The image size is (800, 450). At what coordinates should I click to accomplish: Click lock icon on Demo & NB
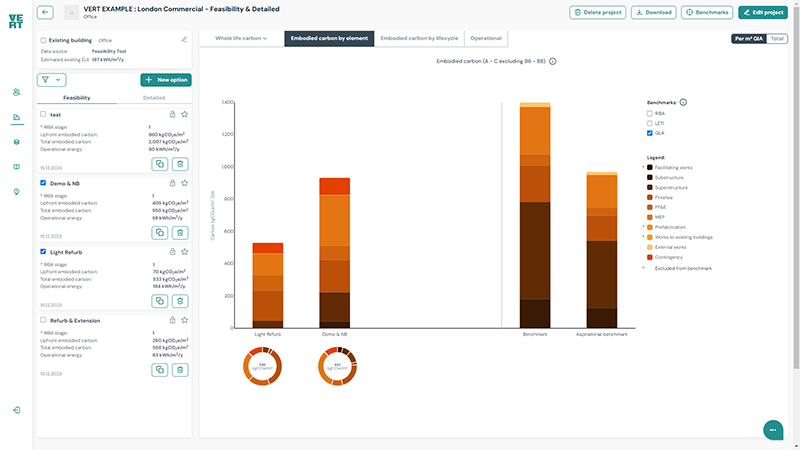pos(172,183)
